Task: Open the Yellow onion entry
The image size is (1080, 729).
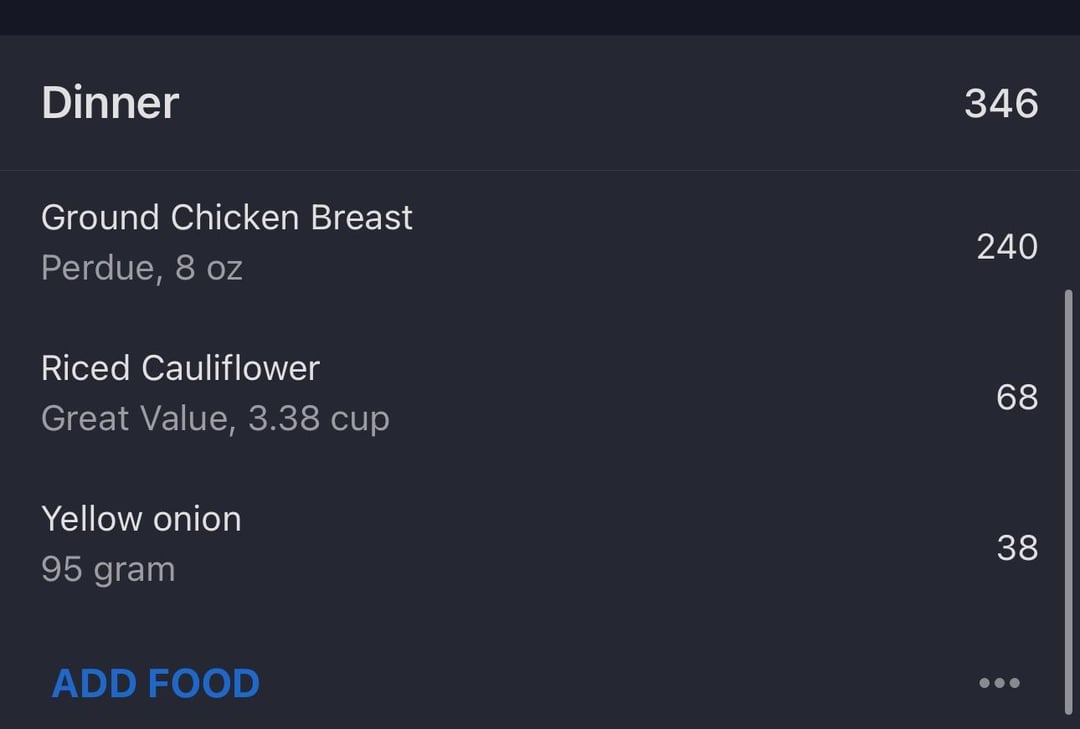Action: 141,519
